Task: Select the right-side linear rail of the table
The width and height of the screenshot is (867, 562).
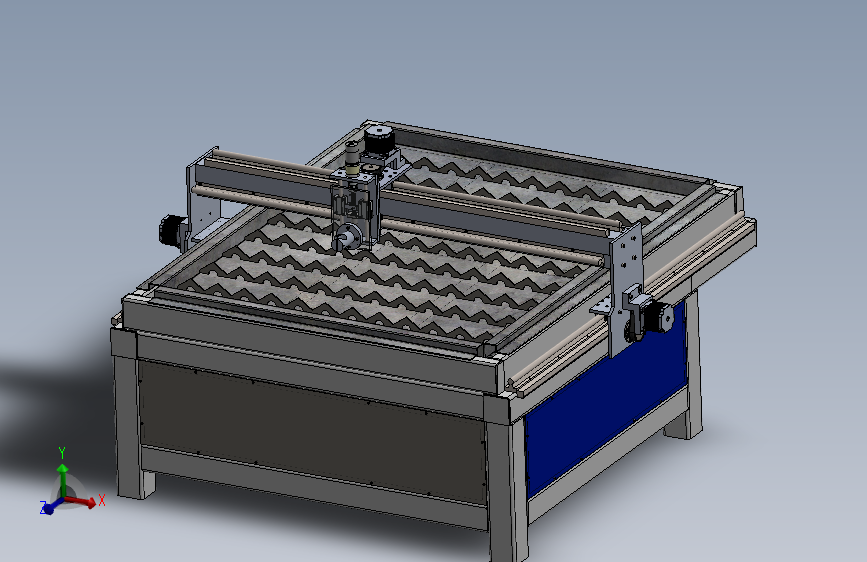Action: click(634, 303)
